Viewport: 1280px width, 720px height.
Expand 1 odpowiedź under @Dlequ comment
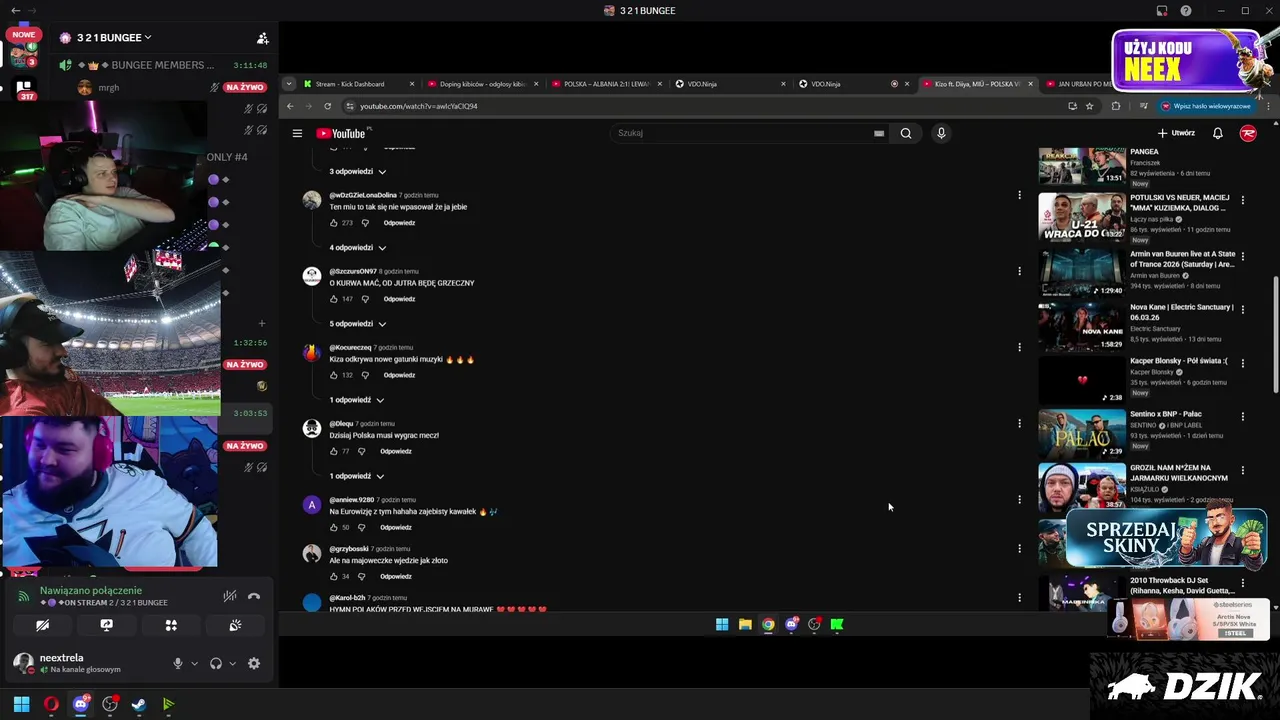pyautogui.click(x=357, y=476)
